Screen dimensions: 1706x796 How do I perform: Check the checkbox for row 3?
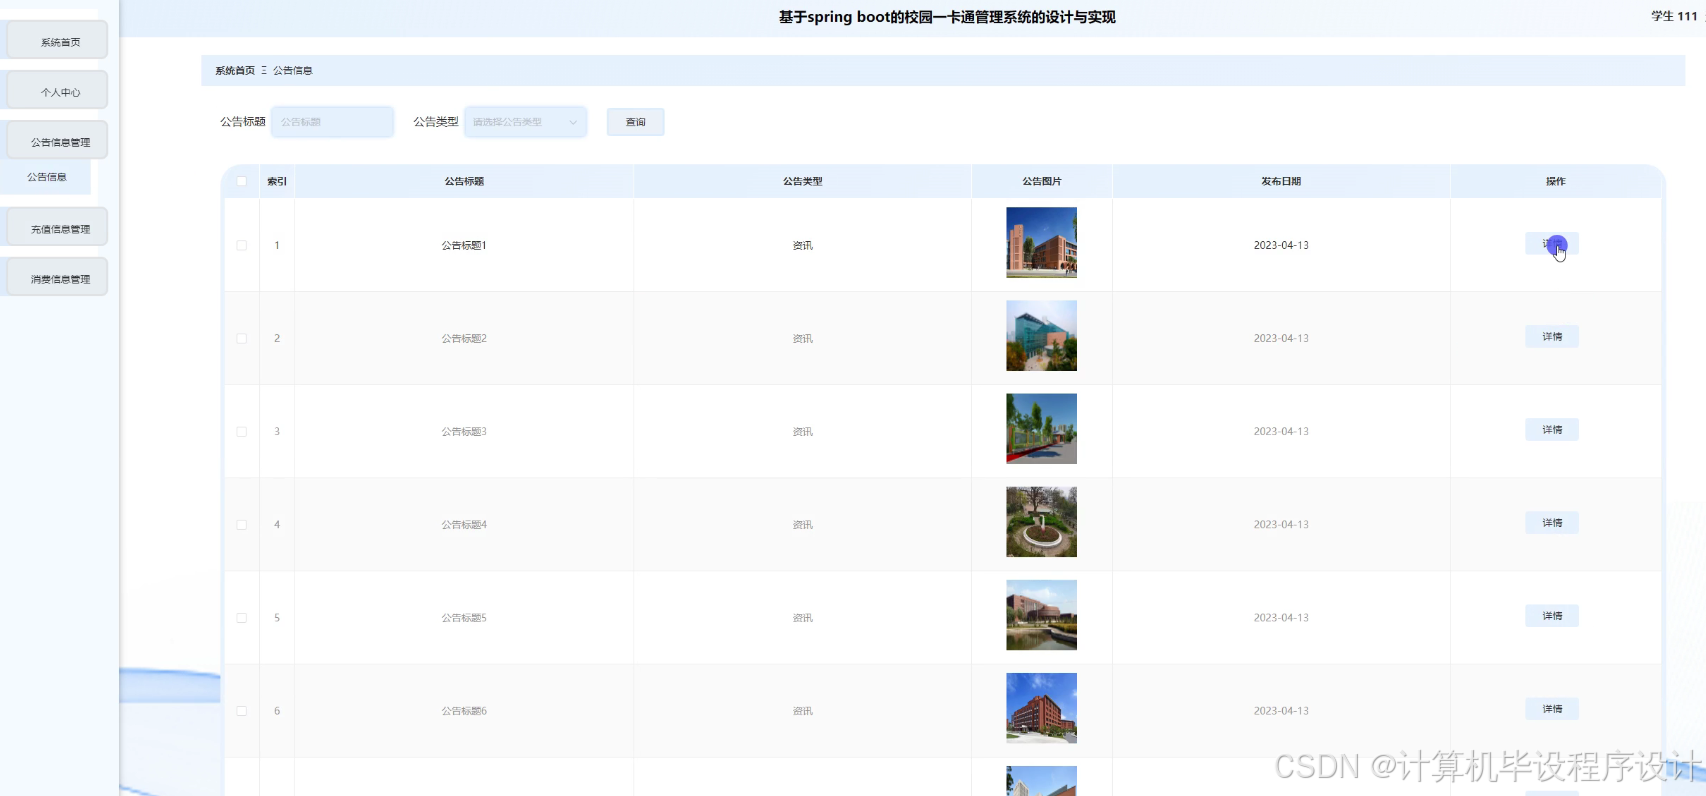[x=242, y=431]
